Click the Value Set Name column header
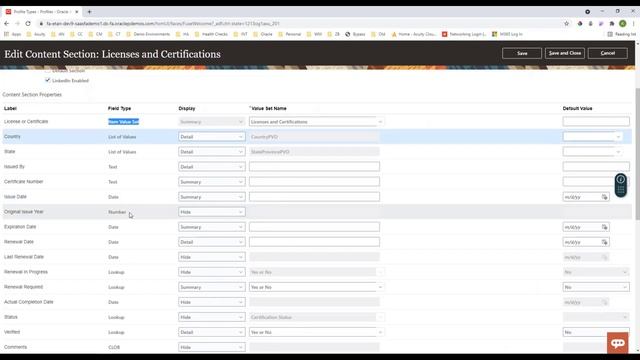Screen dimensions: 640x360 (269, 109)
